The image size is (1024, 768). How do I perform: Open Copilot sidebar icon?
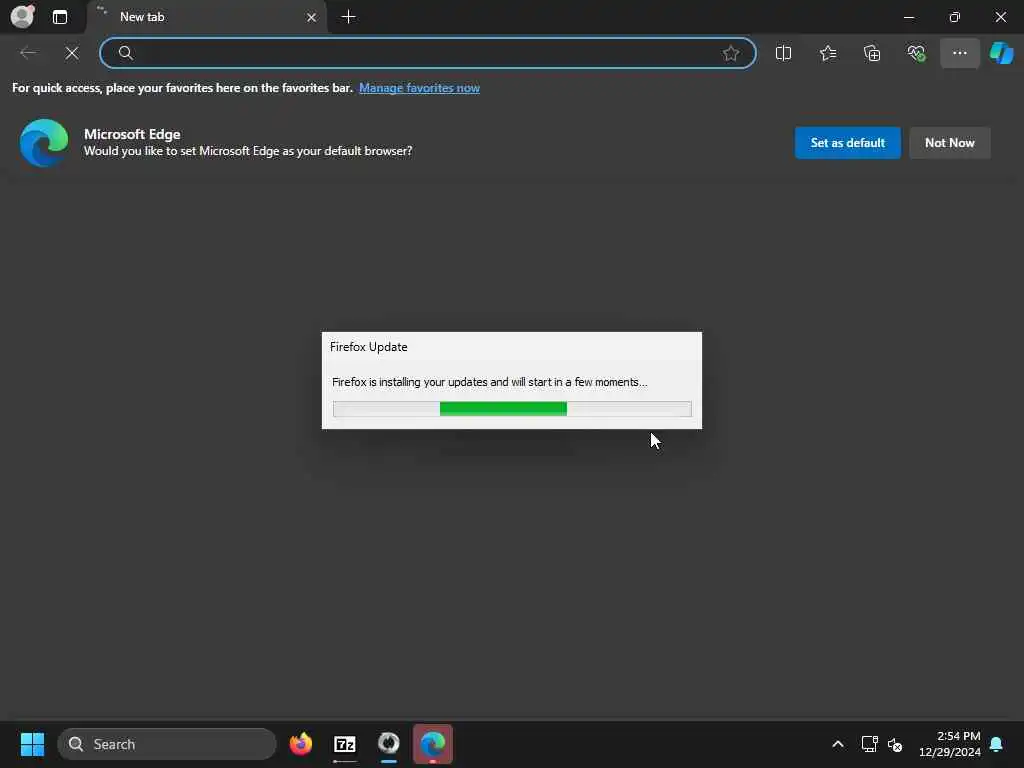[1001, 53]
